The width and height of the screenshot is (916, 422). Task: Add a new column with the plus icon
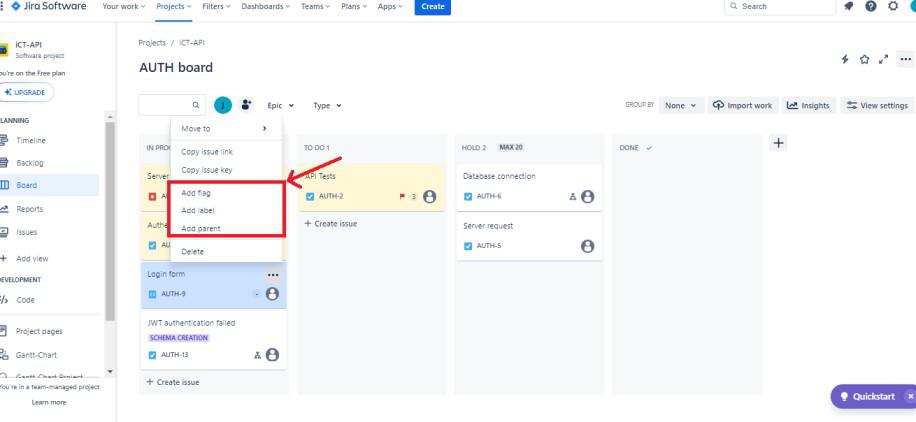tap(778, 143)
